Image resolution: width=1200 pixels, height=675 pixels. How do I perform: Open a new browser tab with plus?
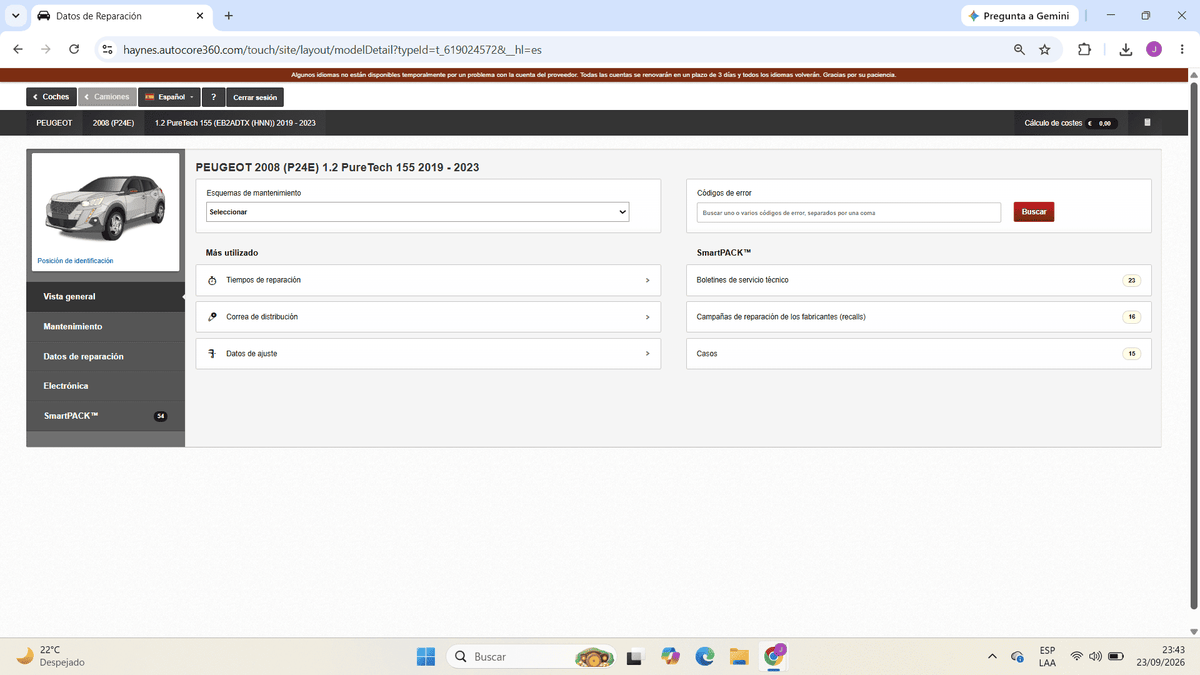[x=229, y=16]
